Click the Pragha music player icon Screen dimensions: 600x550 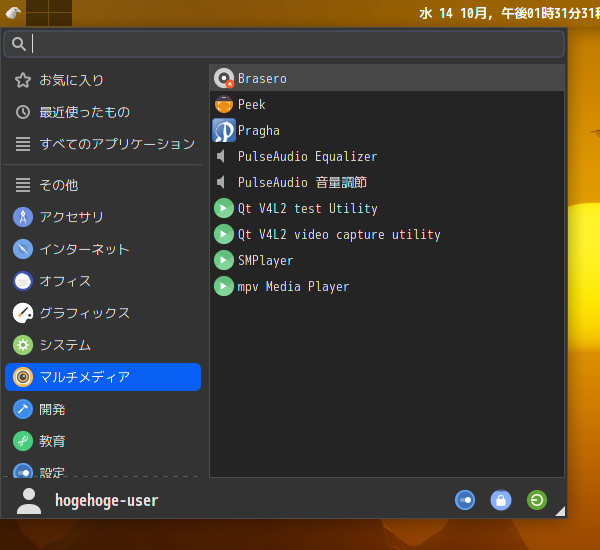coord(224,131)
